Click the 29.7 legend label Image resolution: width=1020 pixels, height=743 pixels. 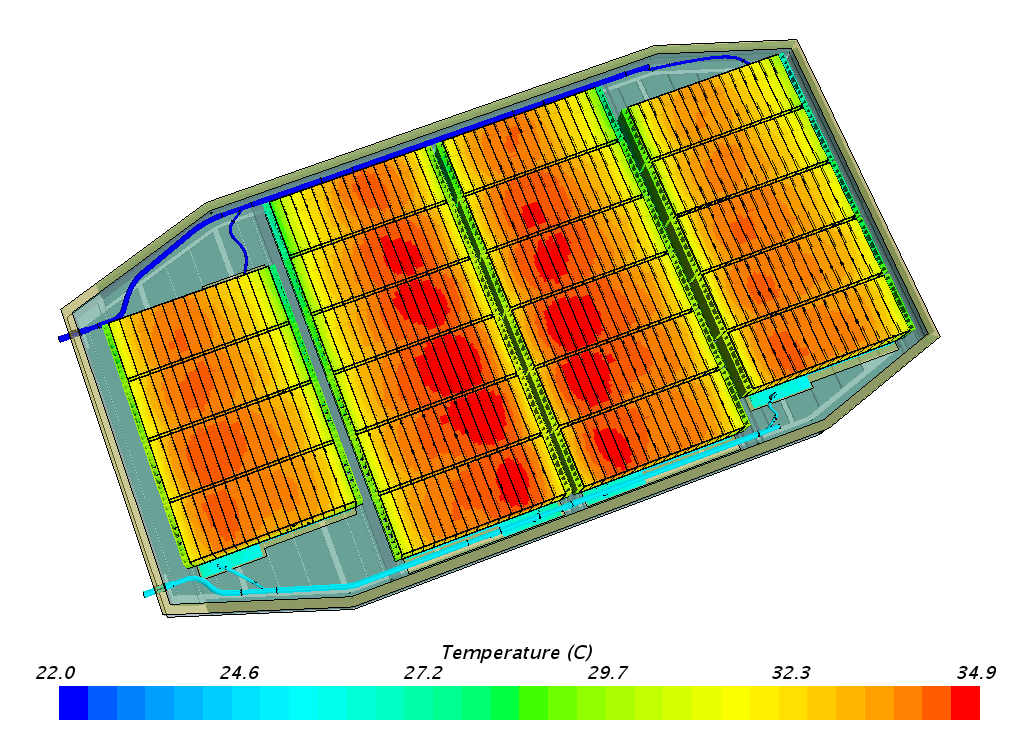pyautogui.click(x=607, y=673)
